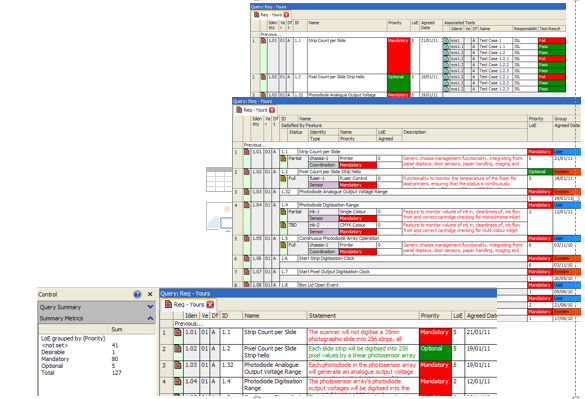Viewport: 585px width, 399px height.
Task: Close the top window Req - Yours tab
Action: click(x=286, y=15)
